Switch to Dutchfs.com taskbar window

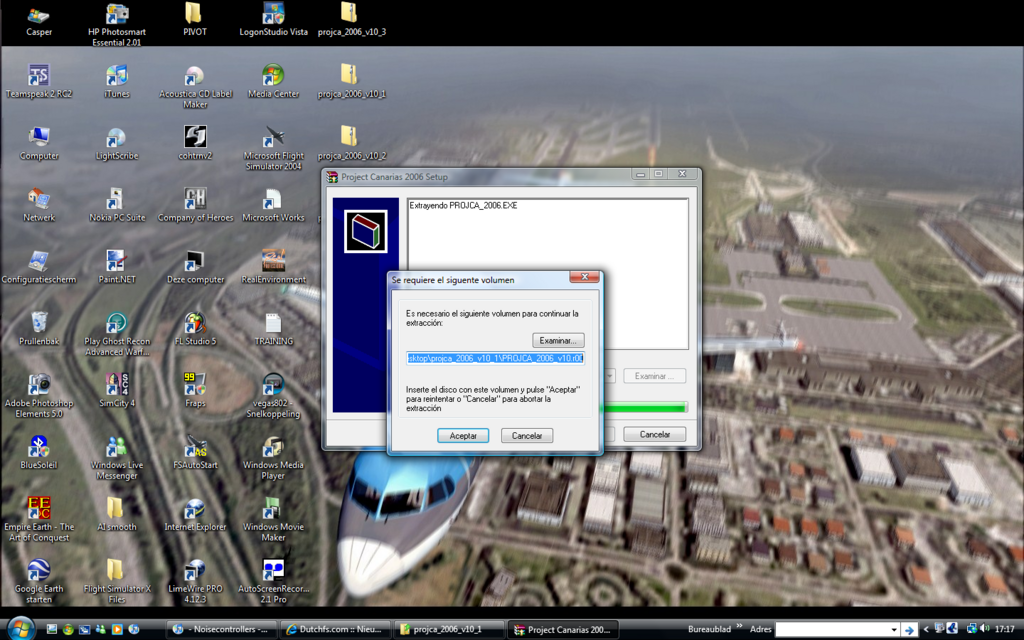[336, 630]
